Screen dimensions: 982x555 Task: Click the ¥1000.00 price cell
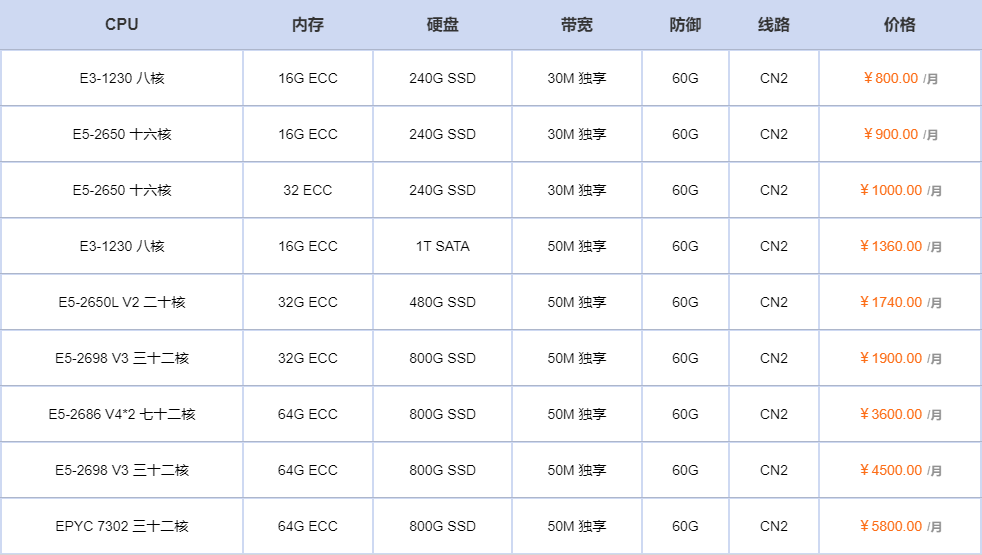click(x=900, y=190)
